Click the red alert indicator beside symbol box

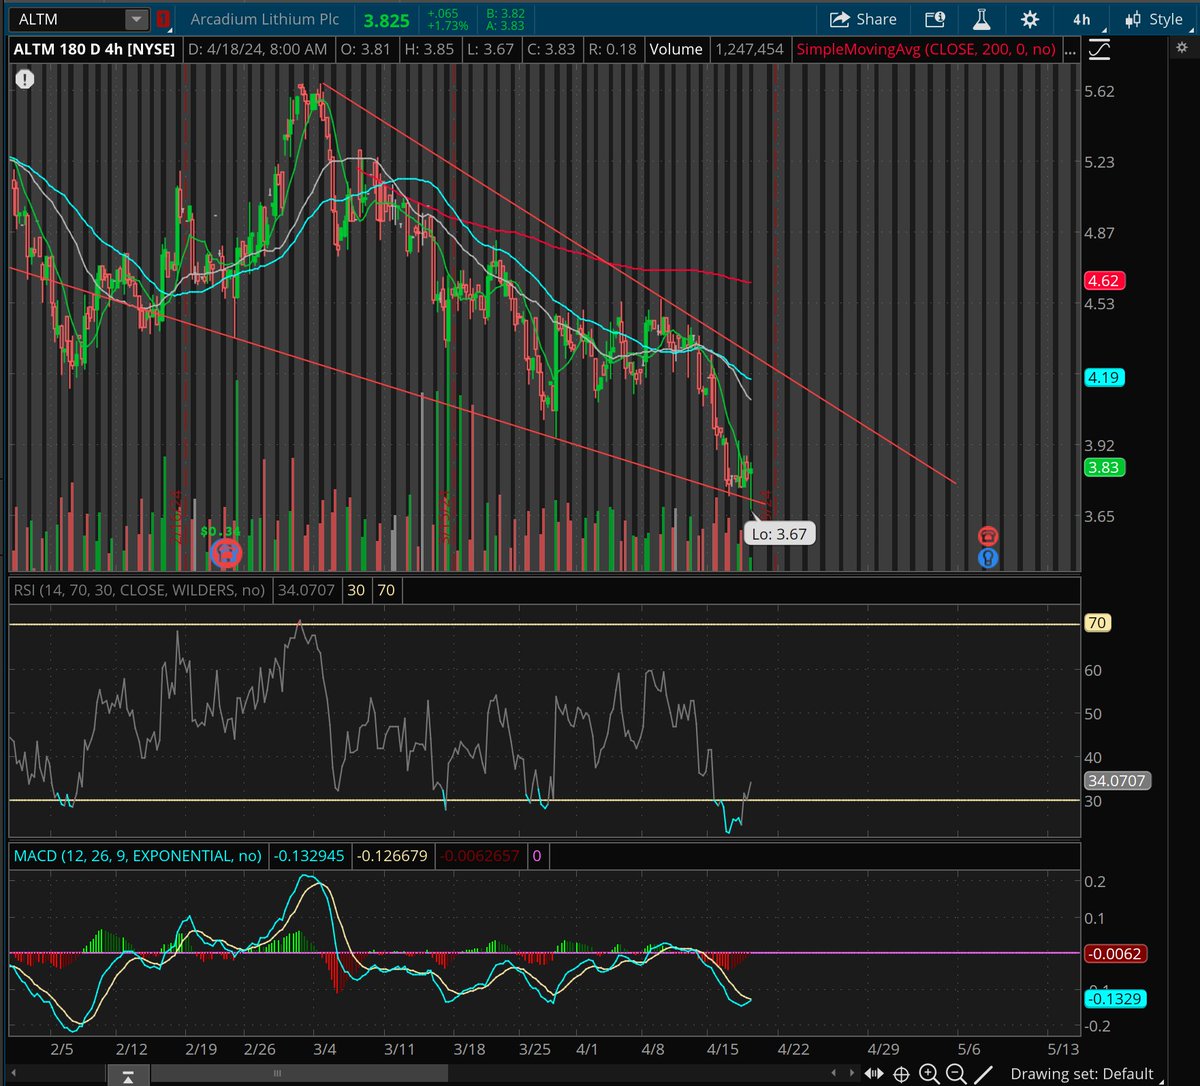(x=163, y=19)
